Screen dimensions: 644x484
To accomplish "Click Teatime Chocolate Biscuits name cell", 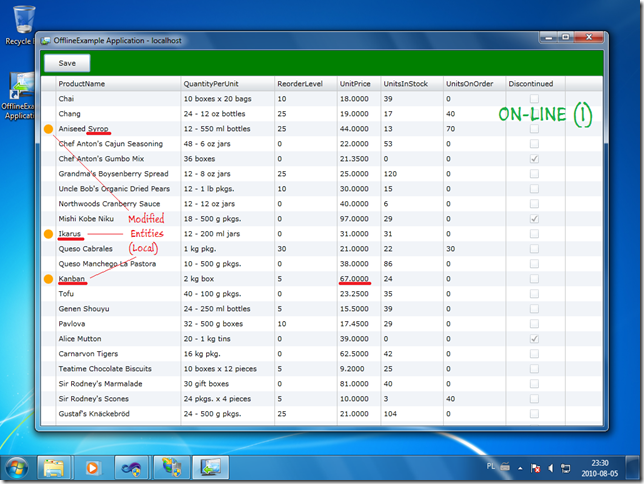I will tap(118, 369).
